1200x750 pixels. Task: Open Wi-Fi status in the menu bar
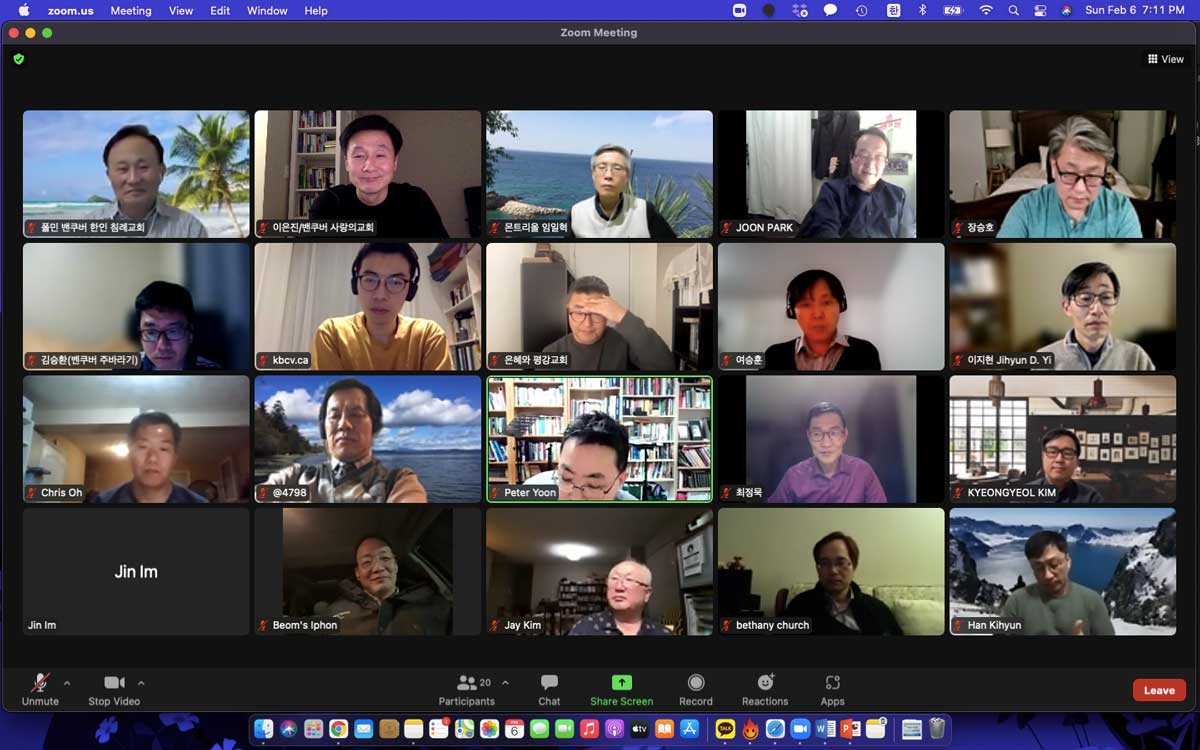coord(985,10)
